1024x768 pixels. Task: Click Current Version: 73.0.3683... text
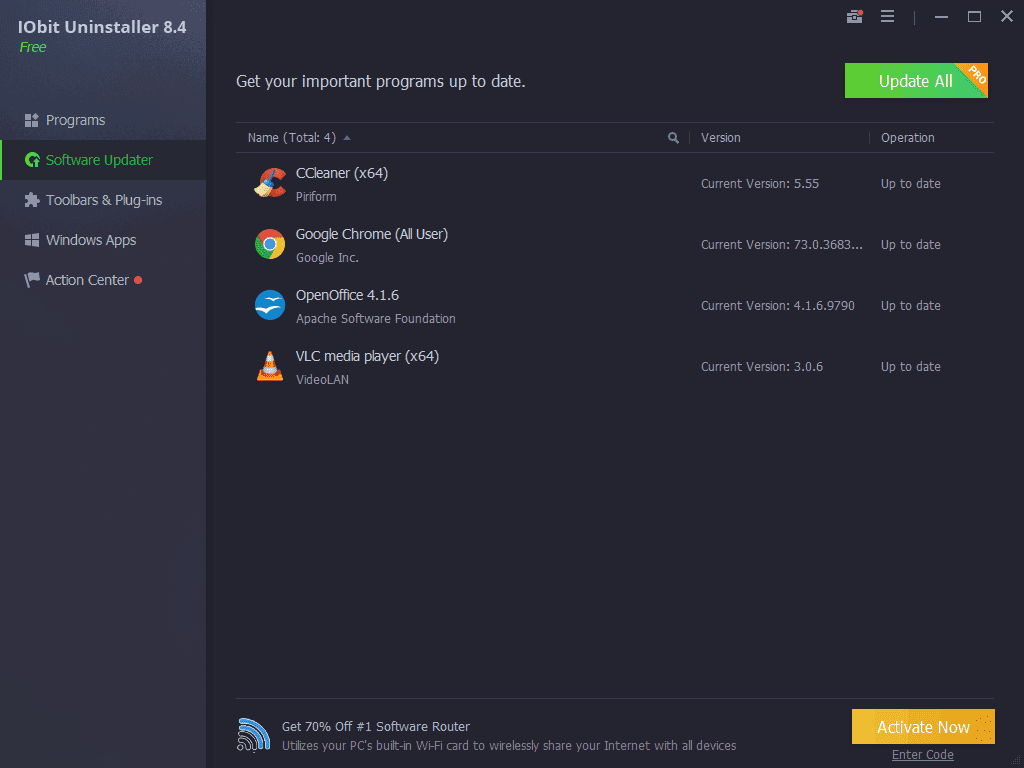pos(782,244)
